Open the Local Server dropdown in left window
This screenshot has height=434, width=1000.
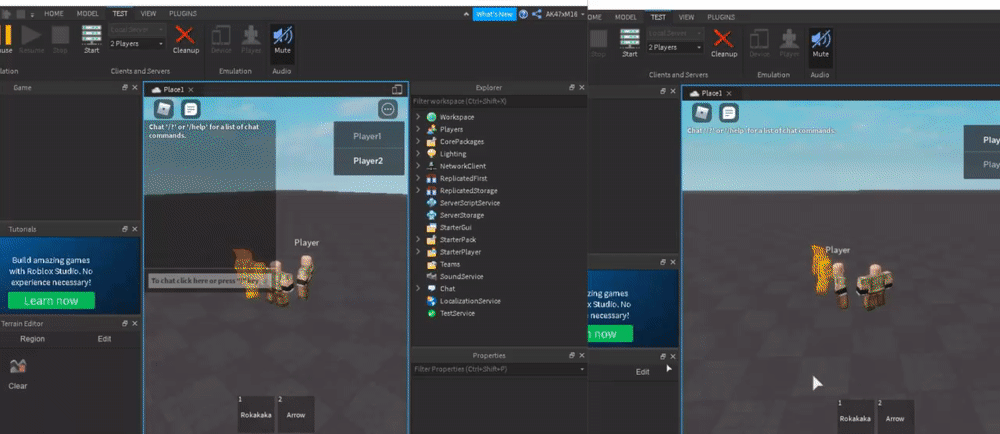[x=137, y=30]
